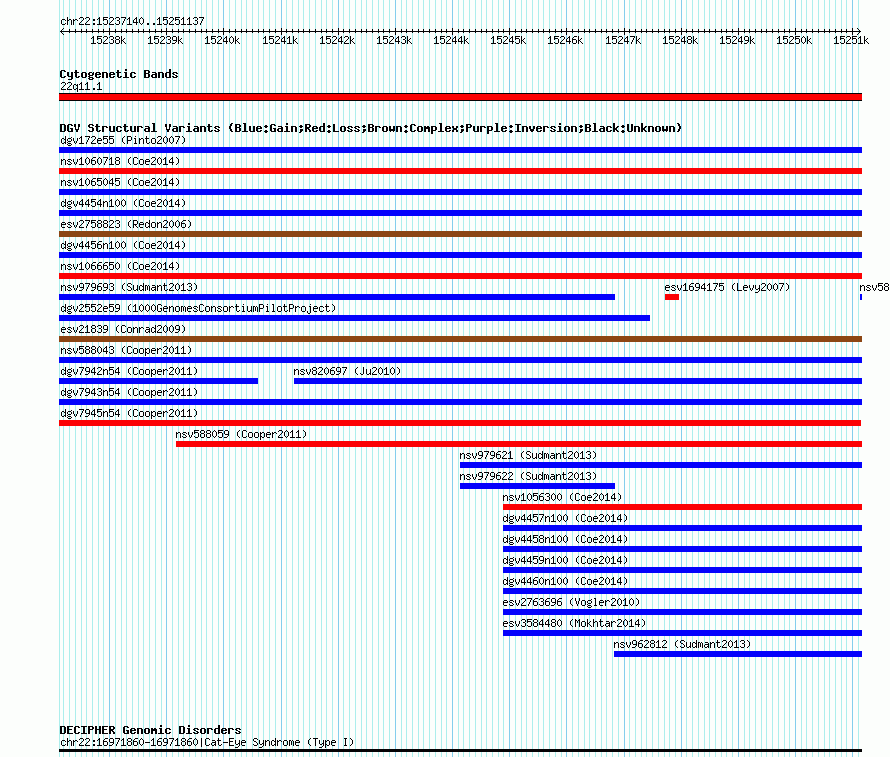Select the DECIPHER Genomic Disorders track title

pos(150,730)
